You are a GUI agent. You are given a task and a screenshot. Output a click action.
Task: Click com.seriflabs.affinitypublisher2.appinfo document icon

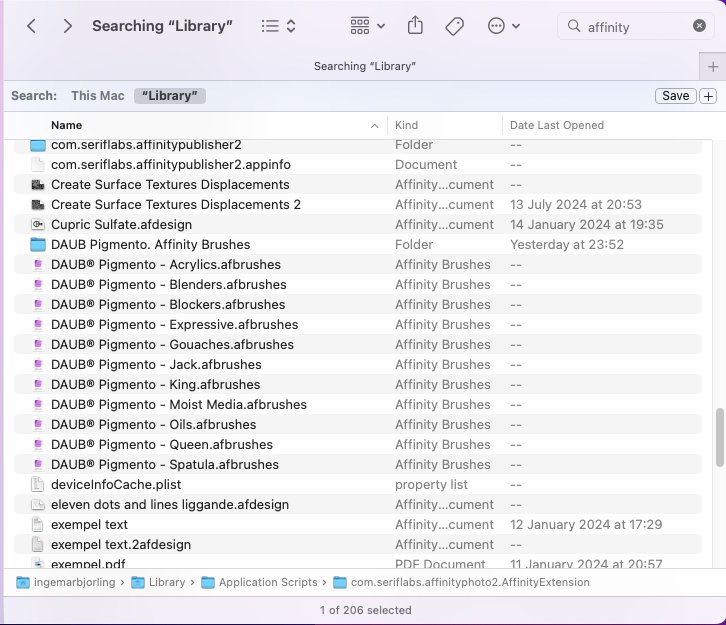coord(38,164)
